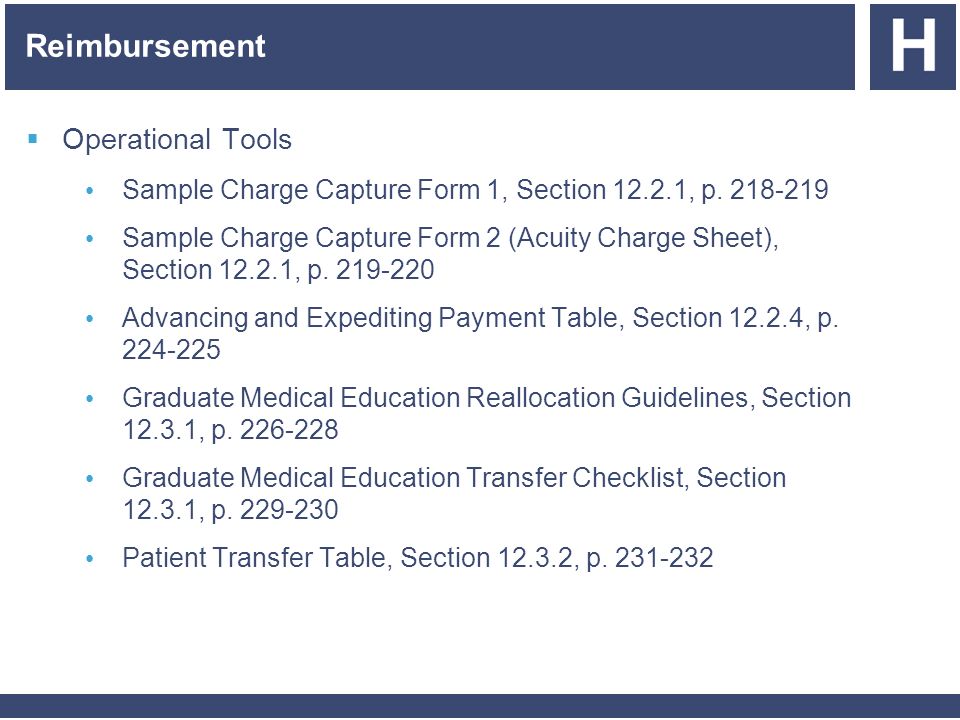960x720 pixels.
Task: Click the bullet before Acuity Charge Sheet item
Action: click(90, 239)
